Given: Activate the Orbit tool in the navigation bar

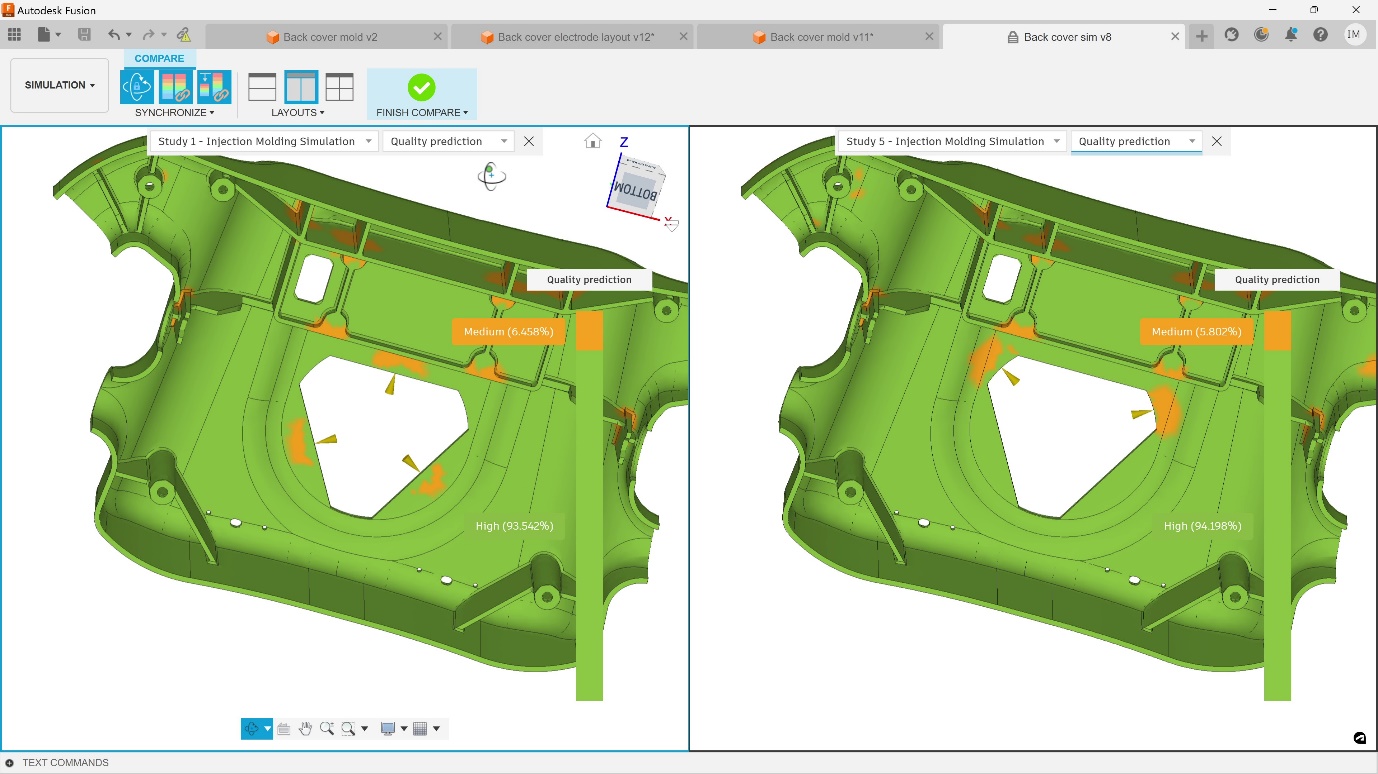Looking at the screenshot, I should [x=253, y=728].
